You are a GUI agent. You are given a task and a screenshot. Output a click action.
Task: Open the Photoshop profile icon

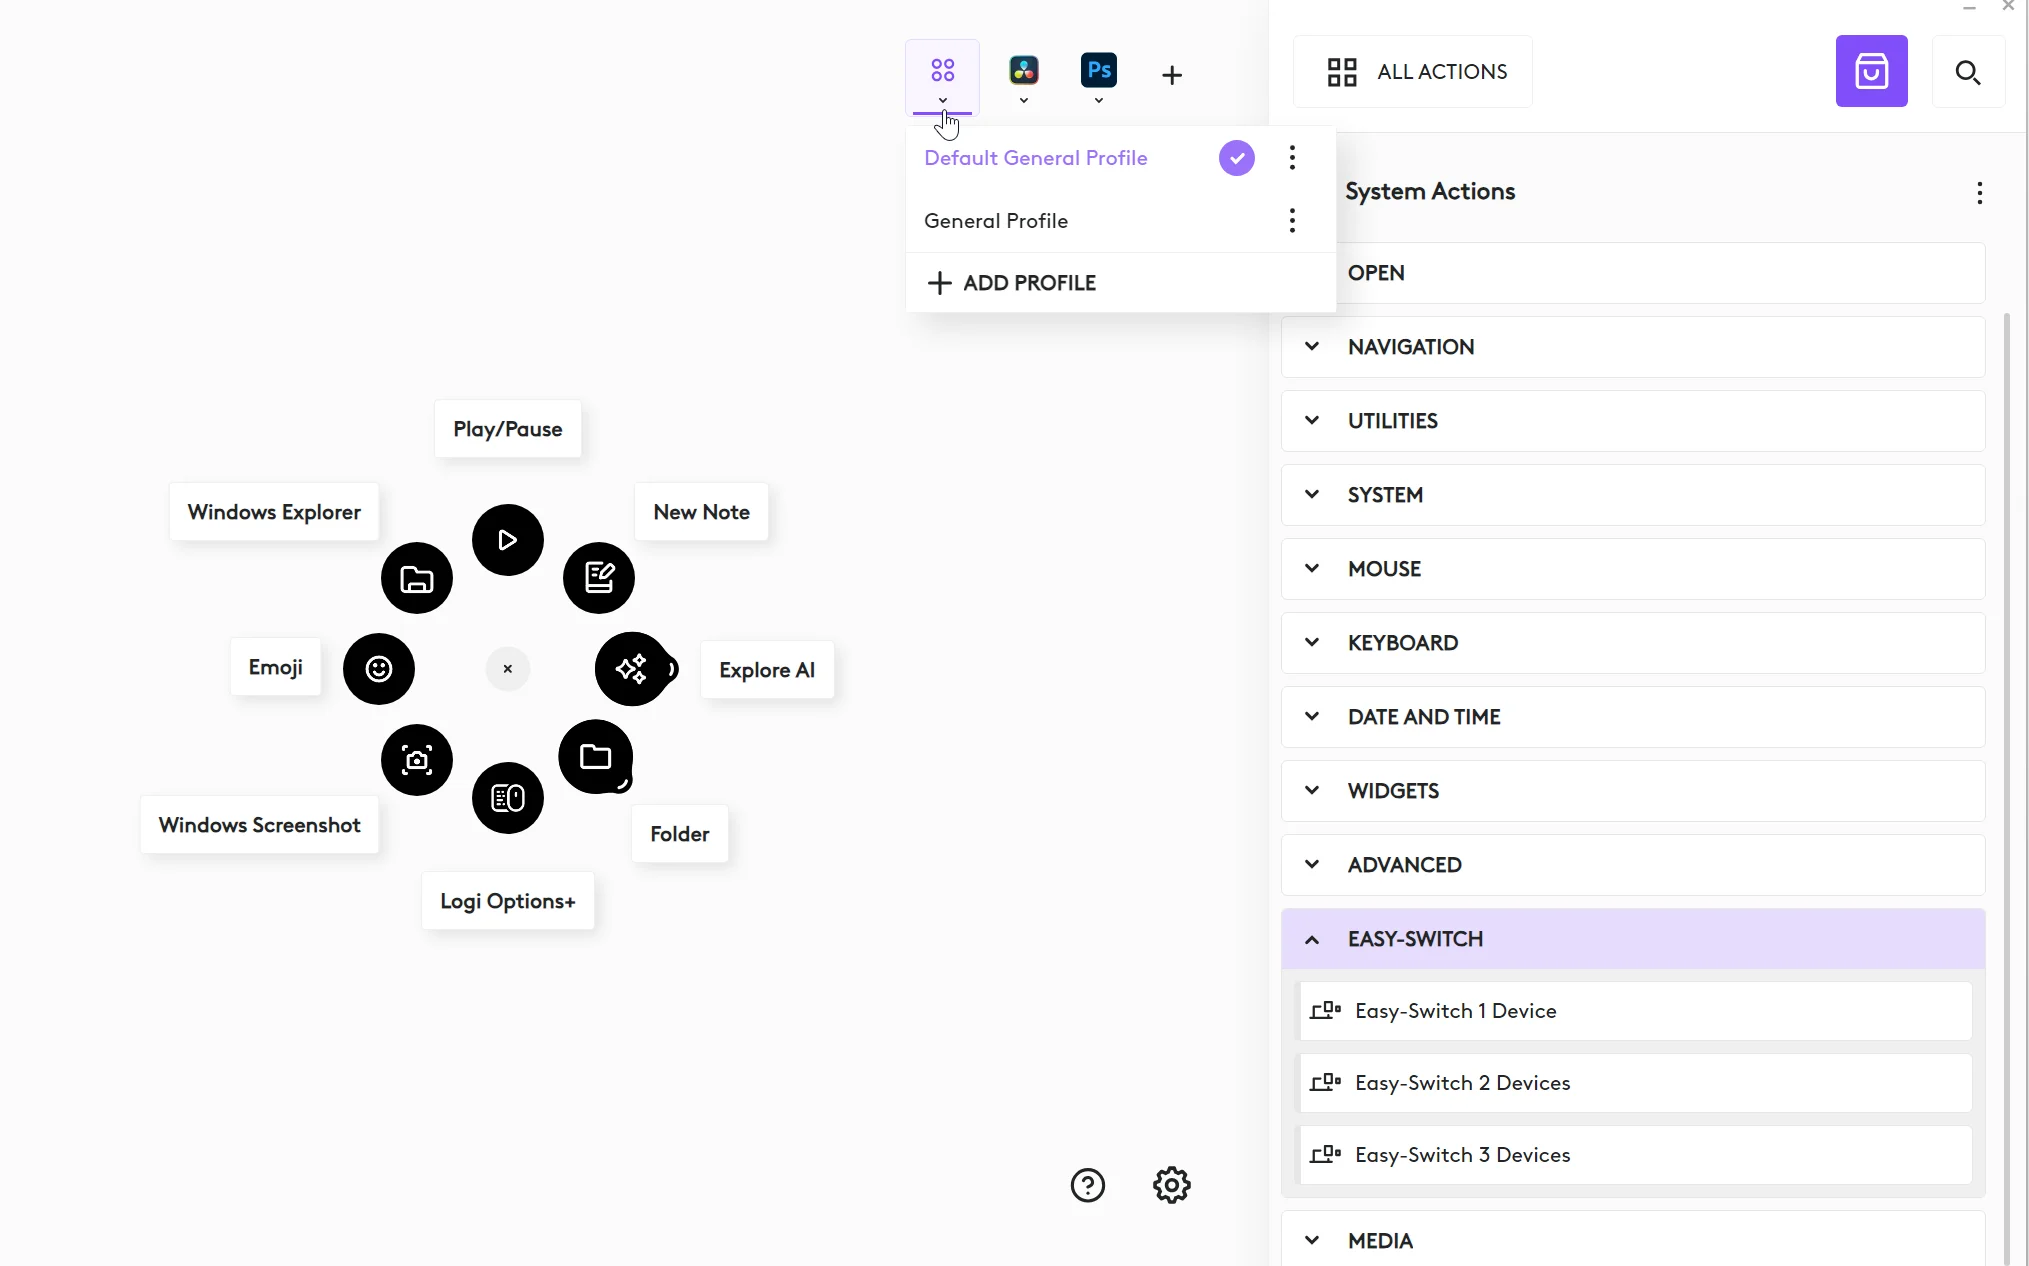tap(1098, 71)
